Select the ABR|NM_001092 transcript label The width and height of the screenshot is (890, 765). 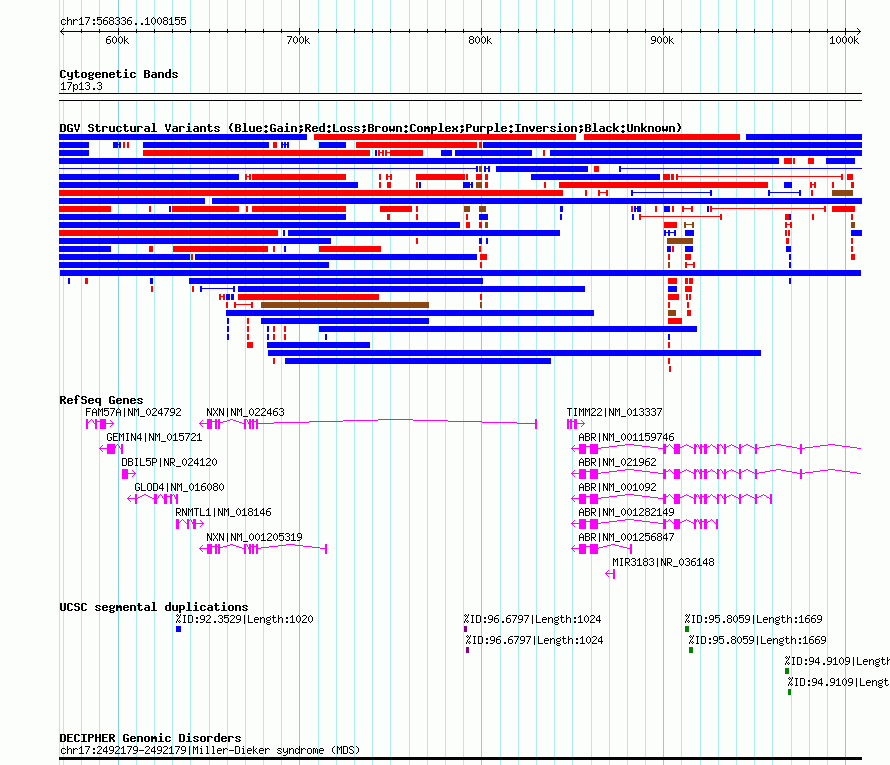pos(617,487)
